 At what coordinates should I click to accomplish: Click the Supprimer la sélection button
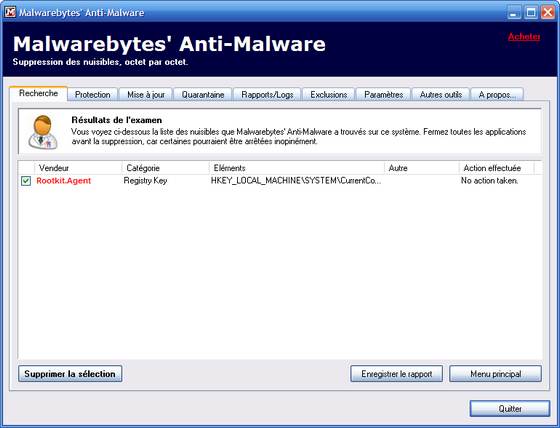coord(70,374)
